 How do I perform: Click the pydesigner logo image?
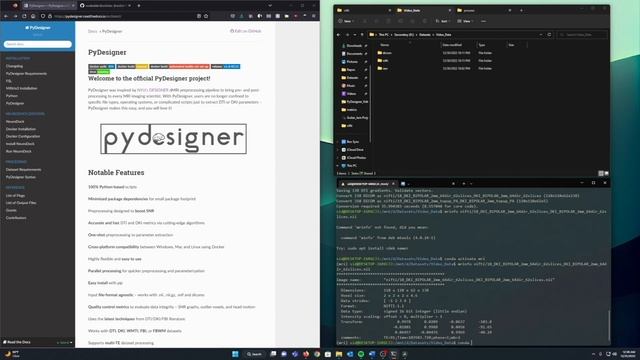pos(173,139)
